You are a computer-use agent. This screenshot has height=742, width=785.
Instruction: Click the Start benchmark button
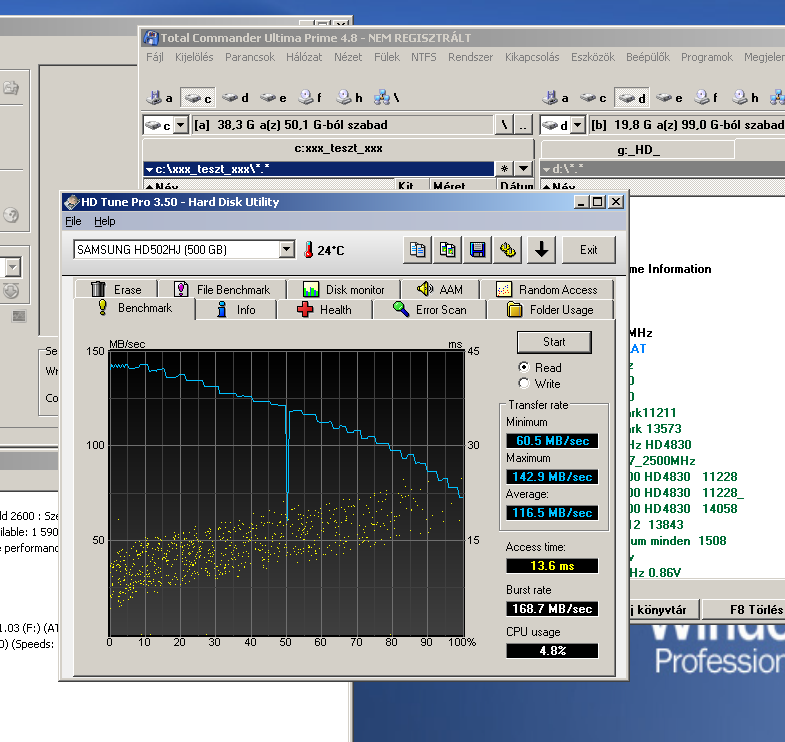tap(554, 342)
